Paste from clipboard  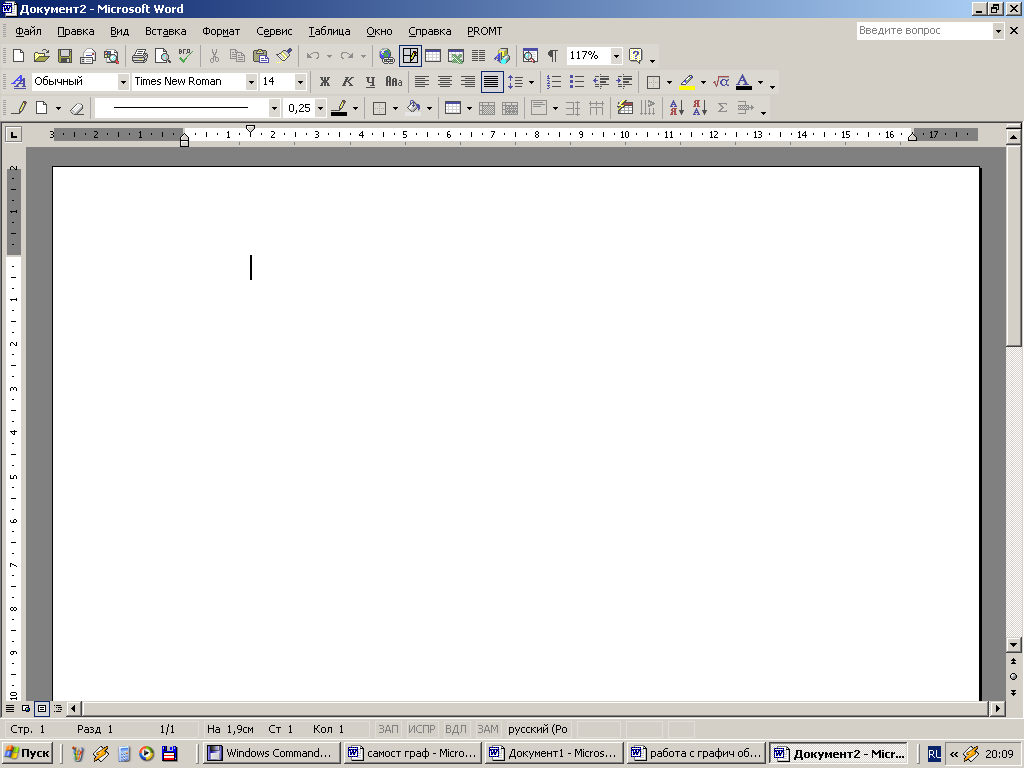point(261,56)
